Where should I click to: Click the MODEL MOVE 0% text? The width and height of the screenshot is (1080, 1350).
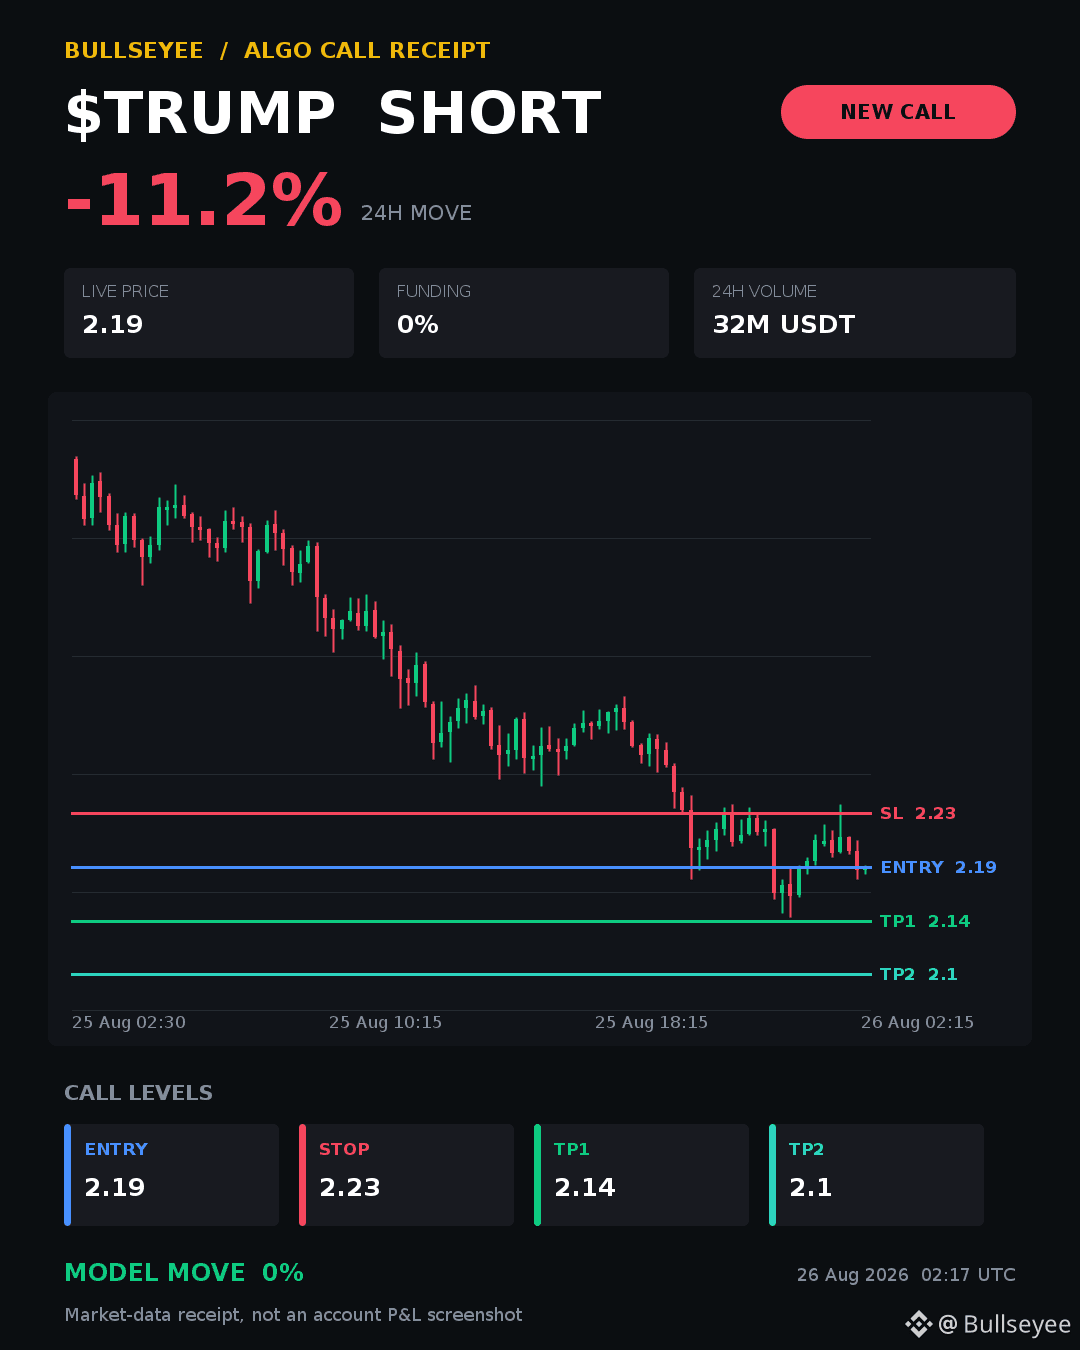[x=184, y=1273]
